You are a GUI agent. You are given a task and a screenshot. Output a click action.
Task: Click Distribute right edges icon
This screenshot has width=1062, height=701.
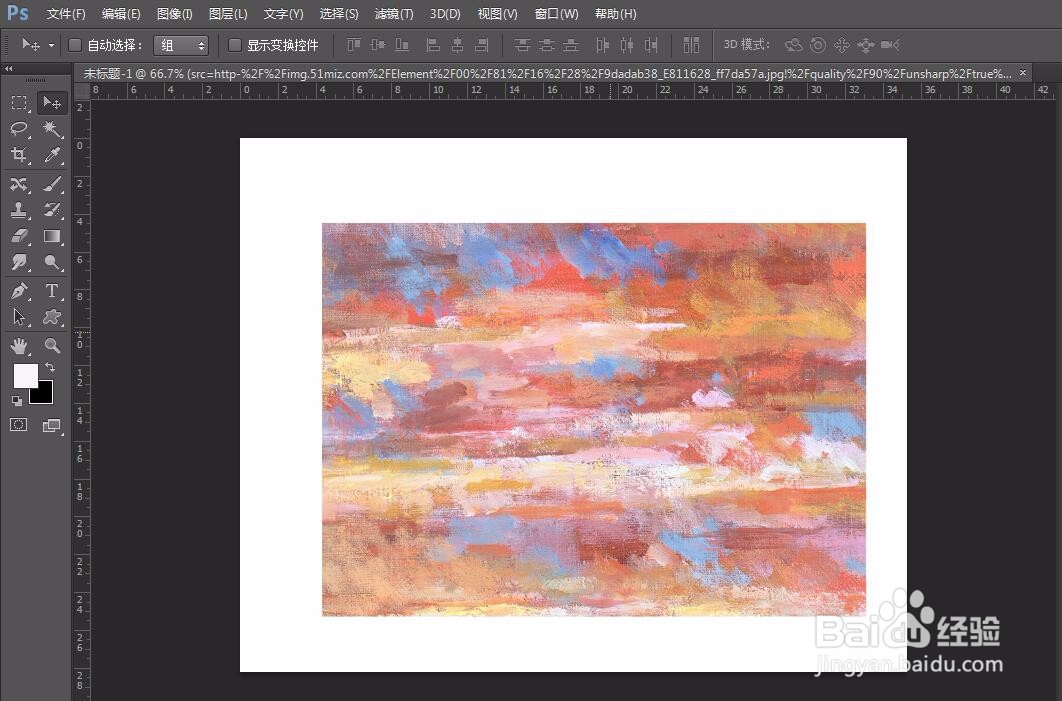click(651, 45)
